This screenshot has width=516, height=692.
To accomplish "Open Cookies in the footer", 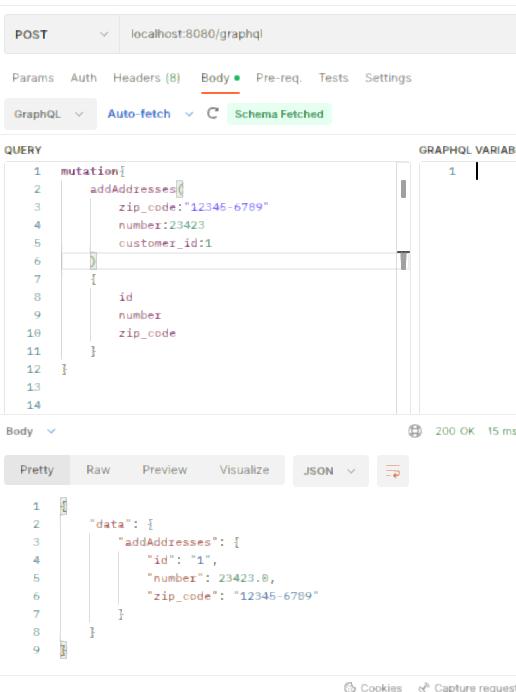I will pos(373,687).
